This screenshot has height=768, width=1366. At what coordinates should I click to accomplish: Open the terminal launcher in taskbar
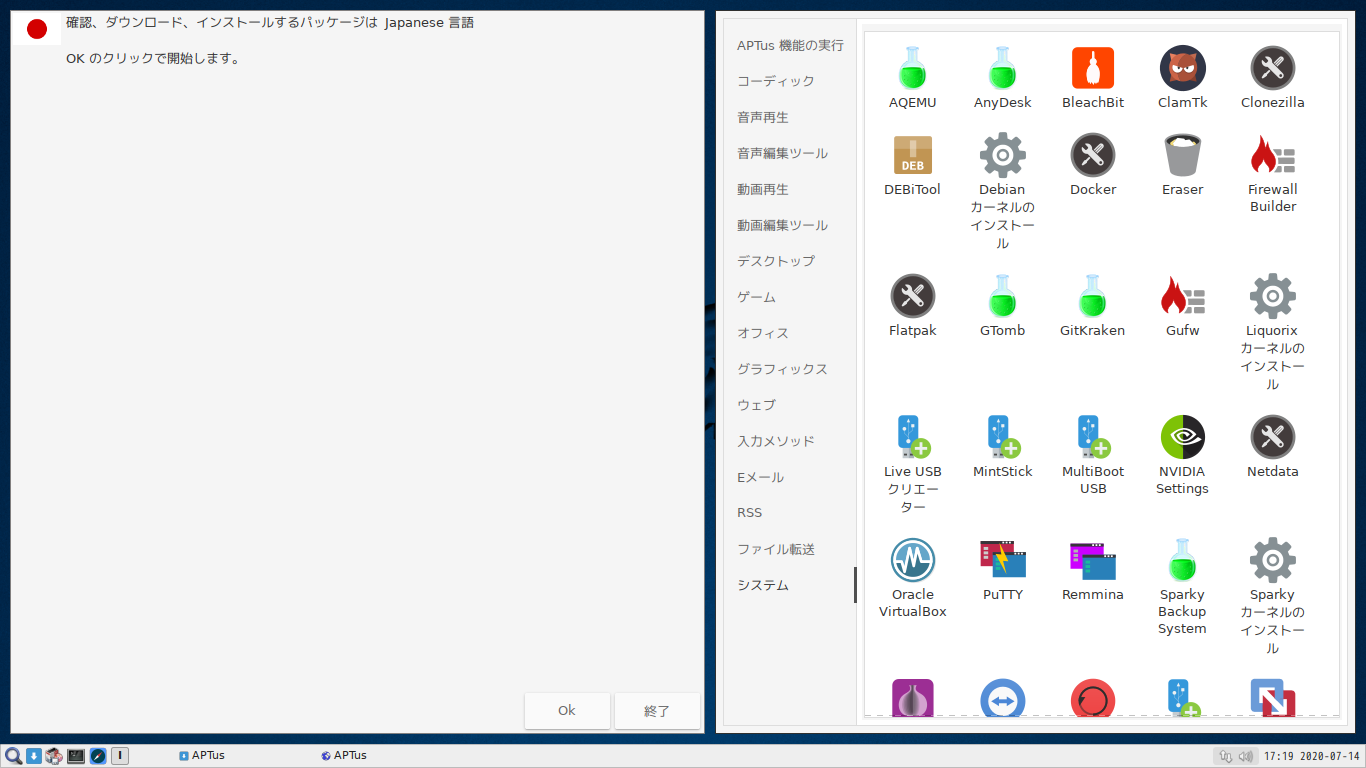(76, 756)
